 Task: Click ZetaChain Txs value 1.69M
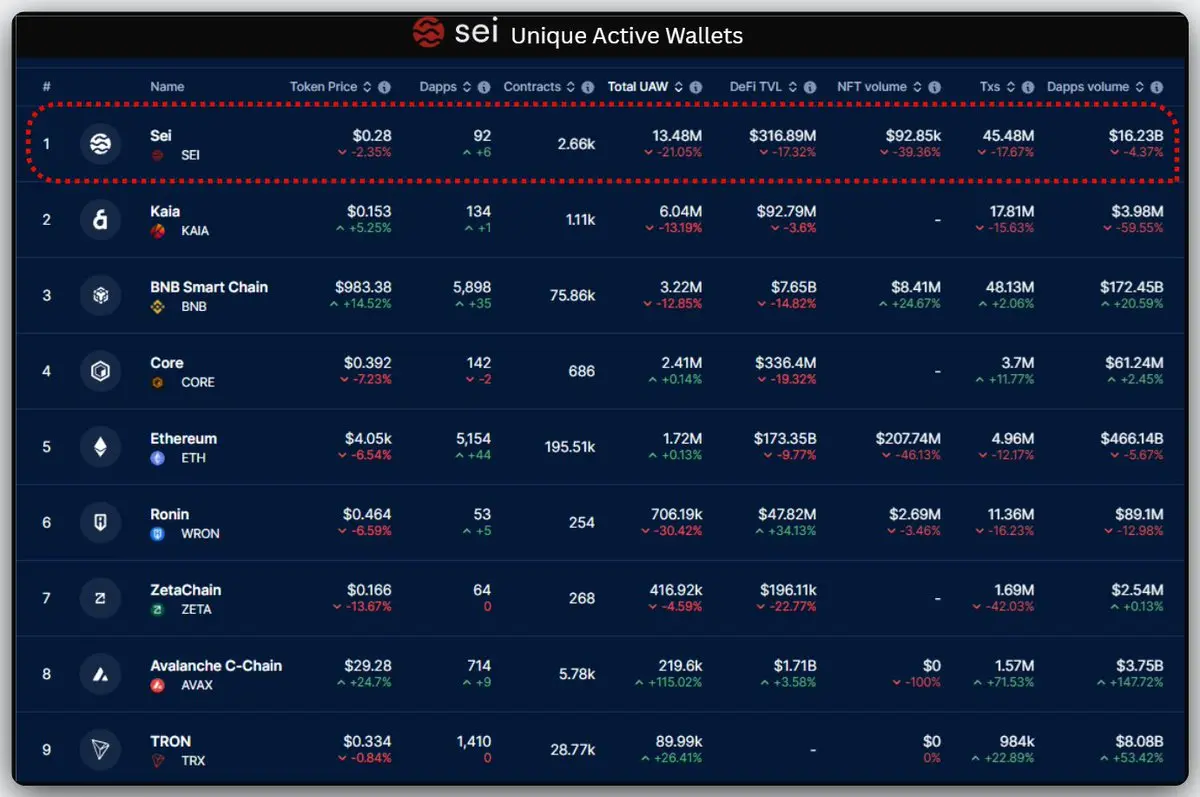[1013, 590]
